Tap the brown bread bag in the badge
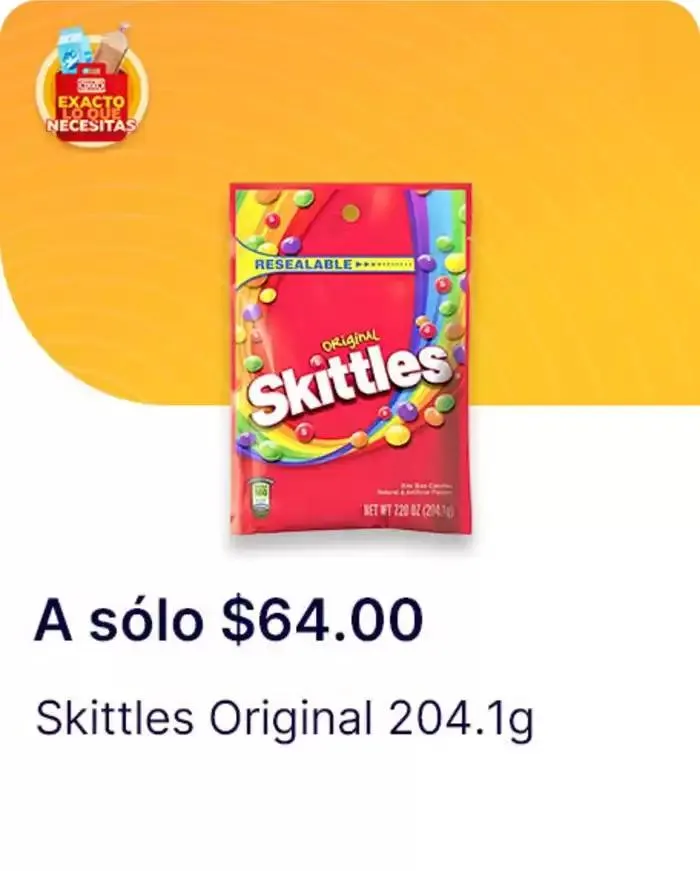 point(113,49)
